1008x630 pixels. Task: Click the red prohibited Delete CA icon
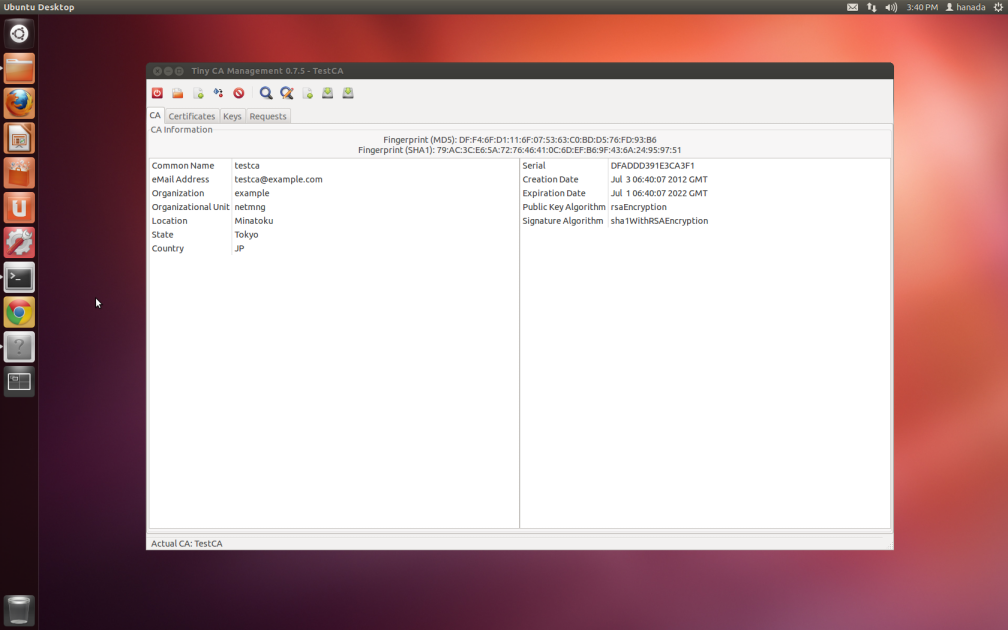coord(239,93)
